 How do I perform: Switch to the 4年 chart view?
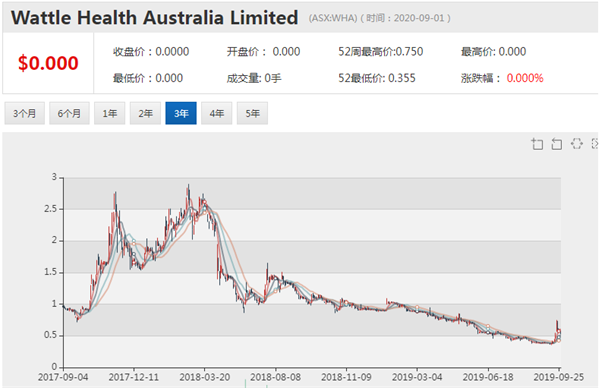point(217,113)
